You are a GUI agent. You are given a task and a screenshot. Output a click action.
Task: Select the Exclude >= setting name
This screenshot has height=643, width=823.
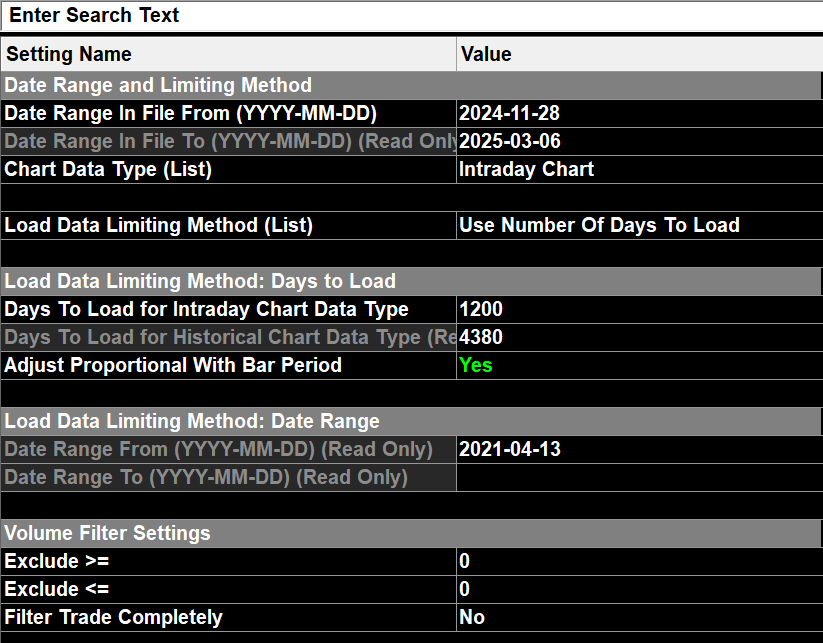tap(228, 561)
